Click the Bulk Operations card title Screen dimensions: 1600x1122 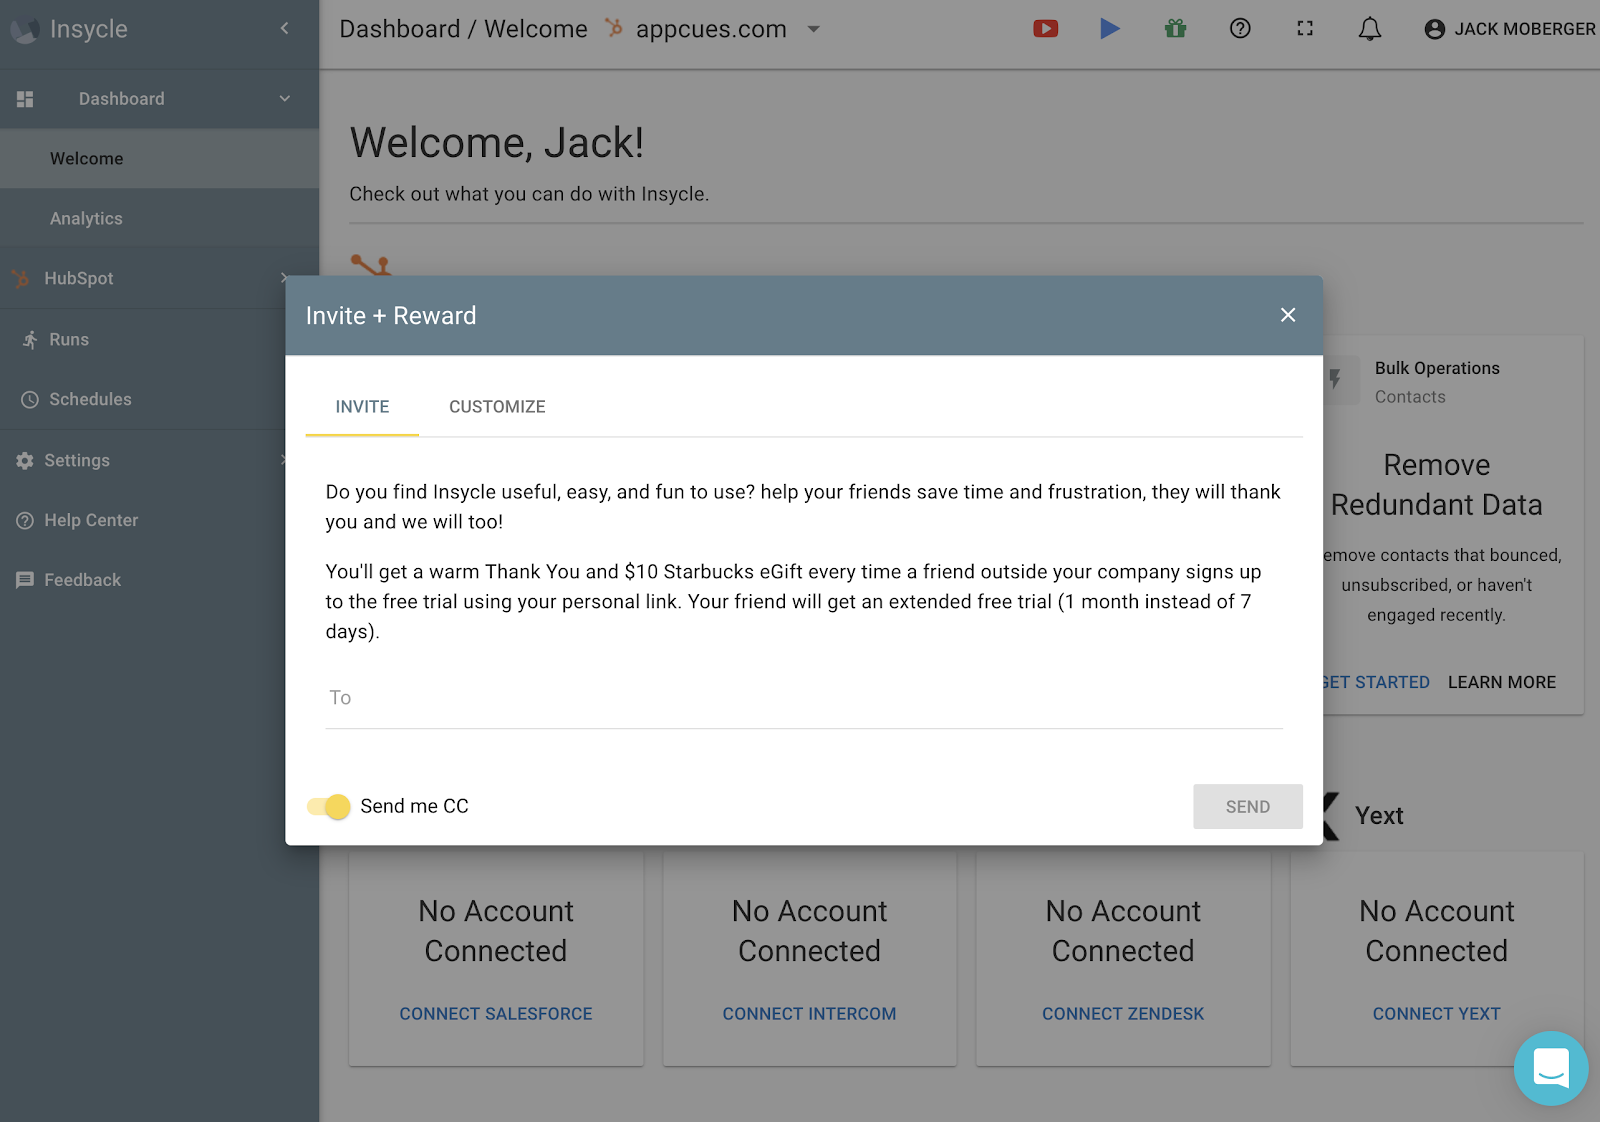(1437, 368)
